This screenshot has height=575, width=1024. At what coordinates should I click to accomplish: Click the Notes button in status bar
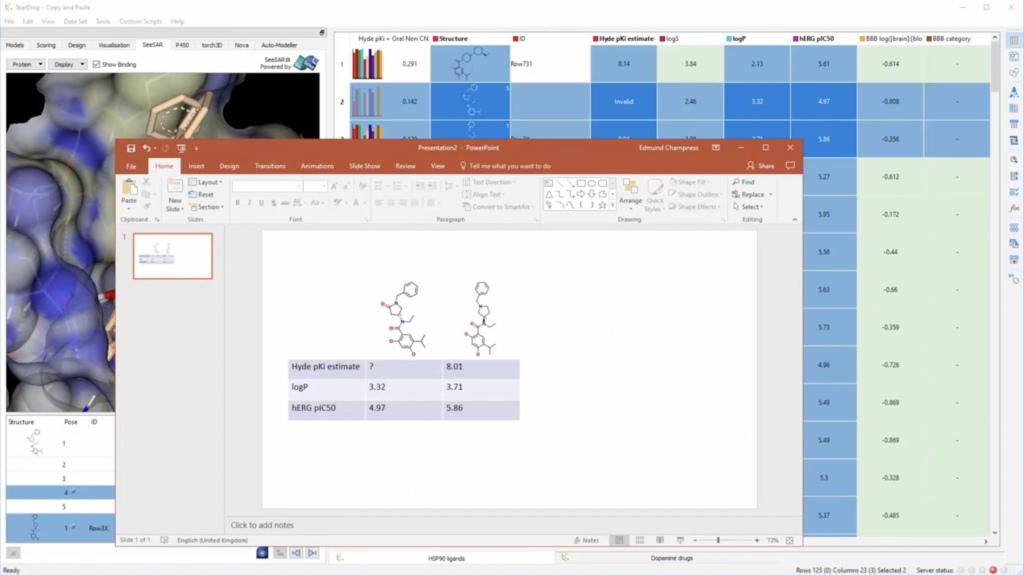[x=587, y=540]
